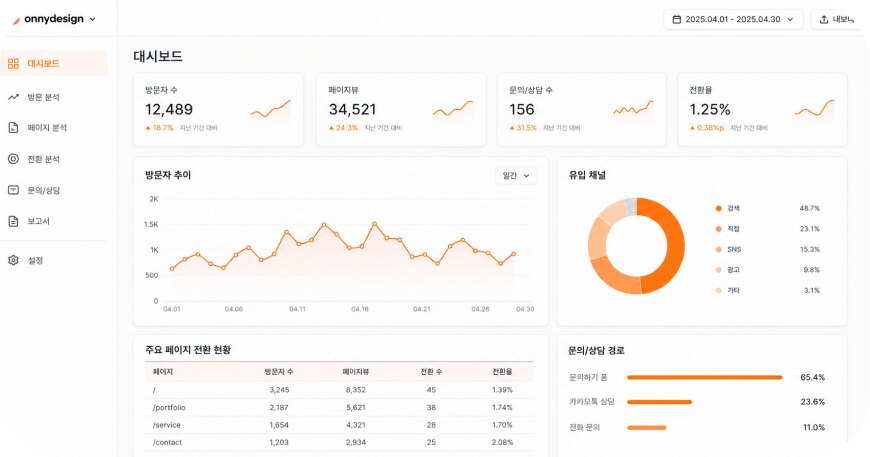Viewport: 870px width, 457px height.
Task: Click the 1.25% conversion rate value
Action: pos(710,110)
